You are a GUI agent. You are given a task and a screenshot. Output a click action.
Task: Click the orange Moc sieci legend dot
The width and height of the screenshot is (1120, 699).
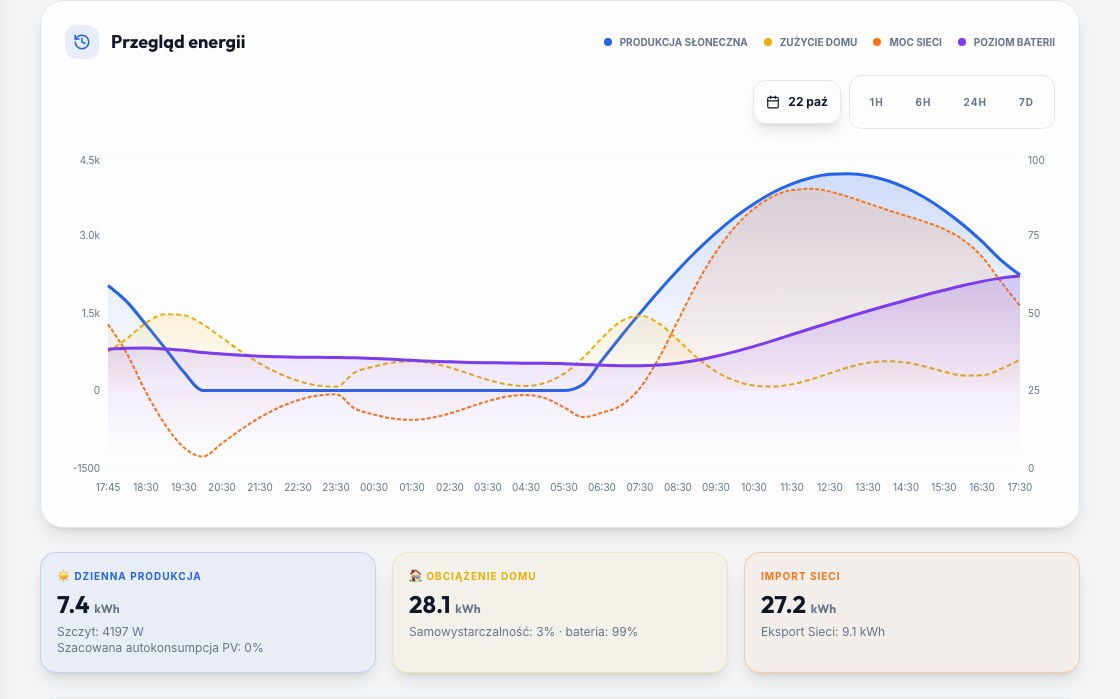(x=877, y=42)
